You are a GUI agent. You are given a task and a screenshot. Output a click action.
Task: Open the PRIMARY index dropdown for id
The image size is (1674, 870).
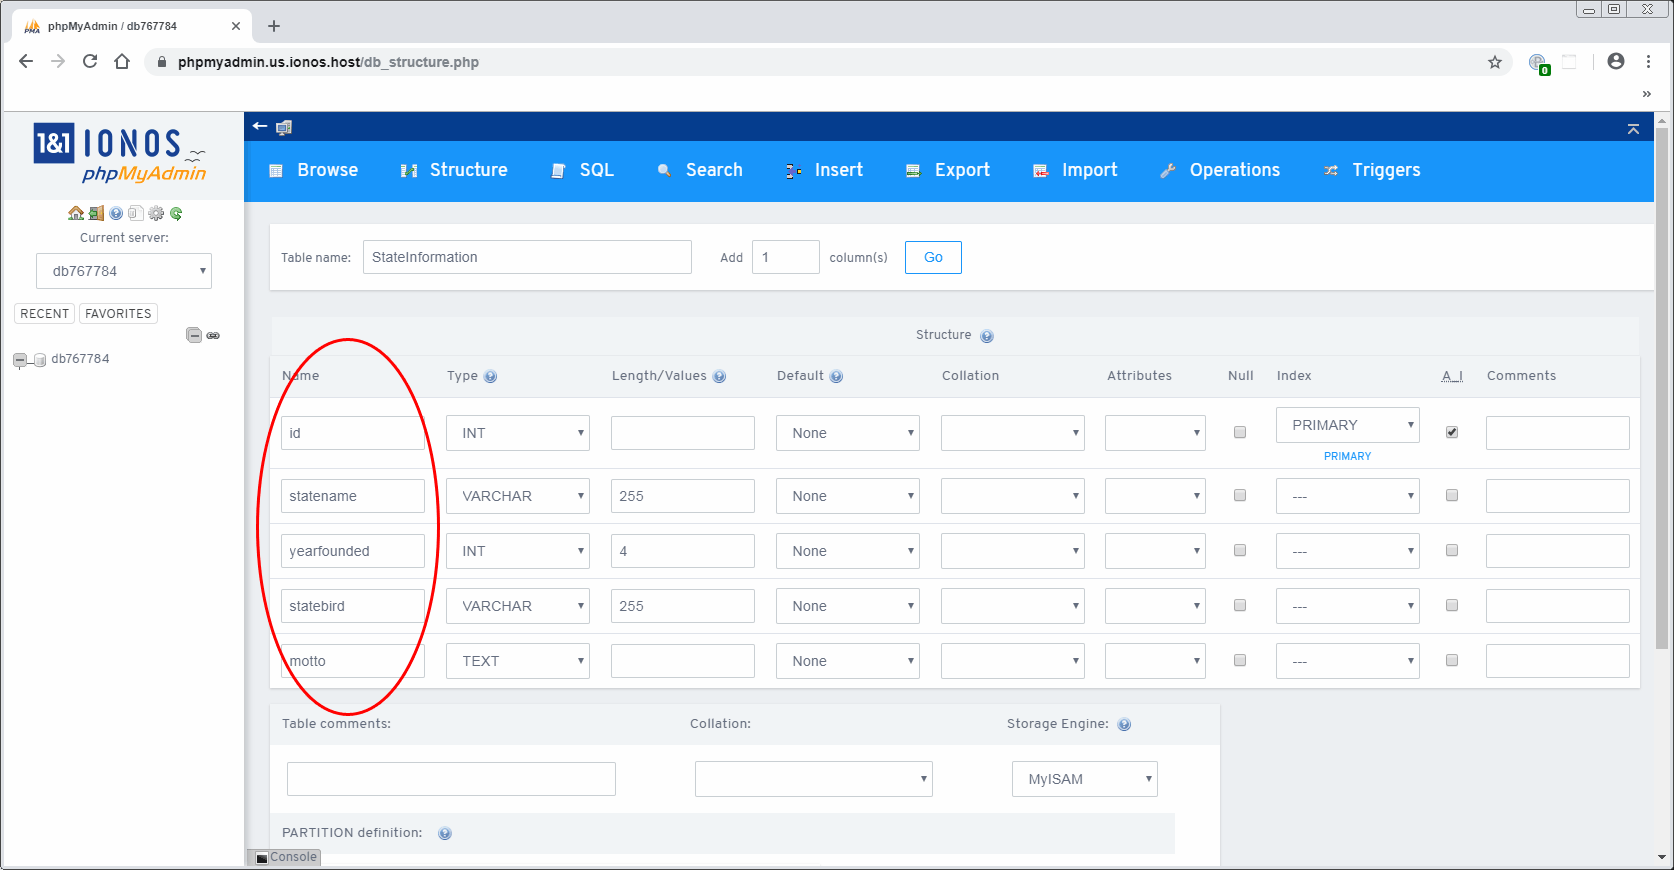tap(1348, 425)
